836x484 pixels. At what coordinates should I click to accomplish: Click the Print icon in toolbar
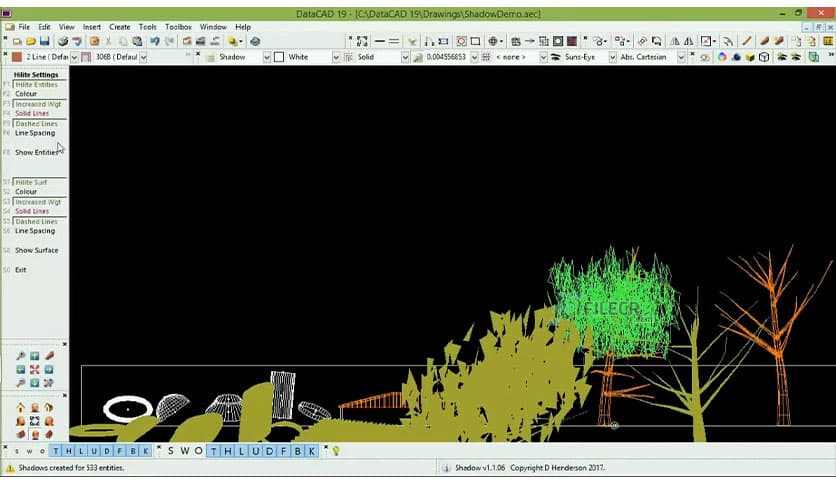pos(63,41)
